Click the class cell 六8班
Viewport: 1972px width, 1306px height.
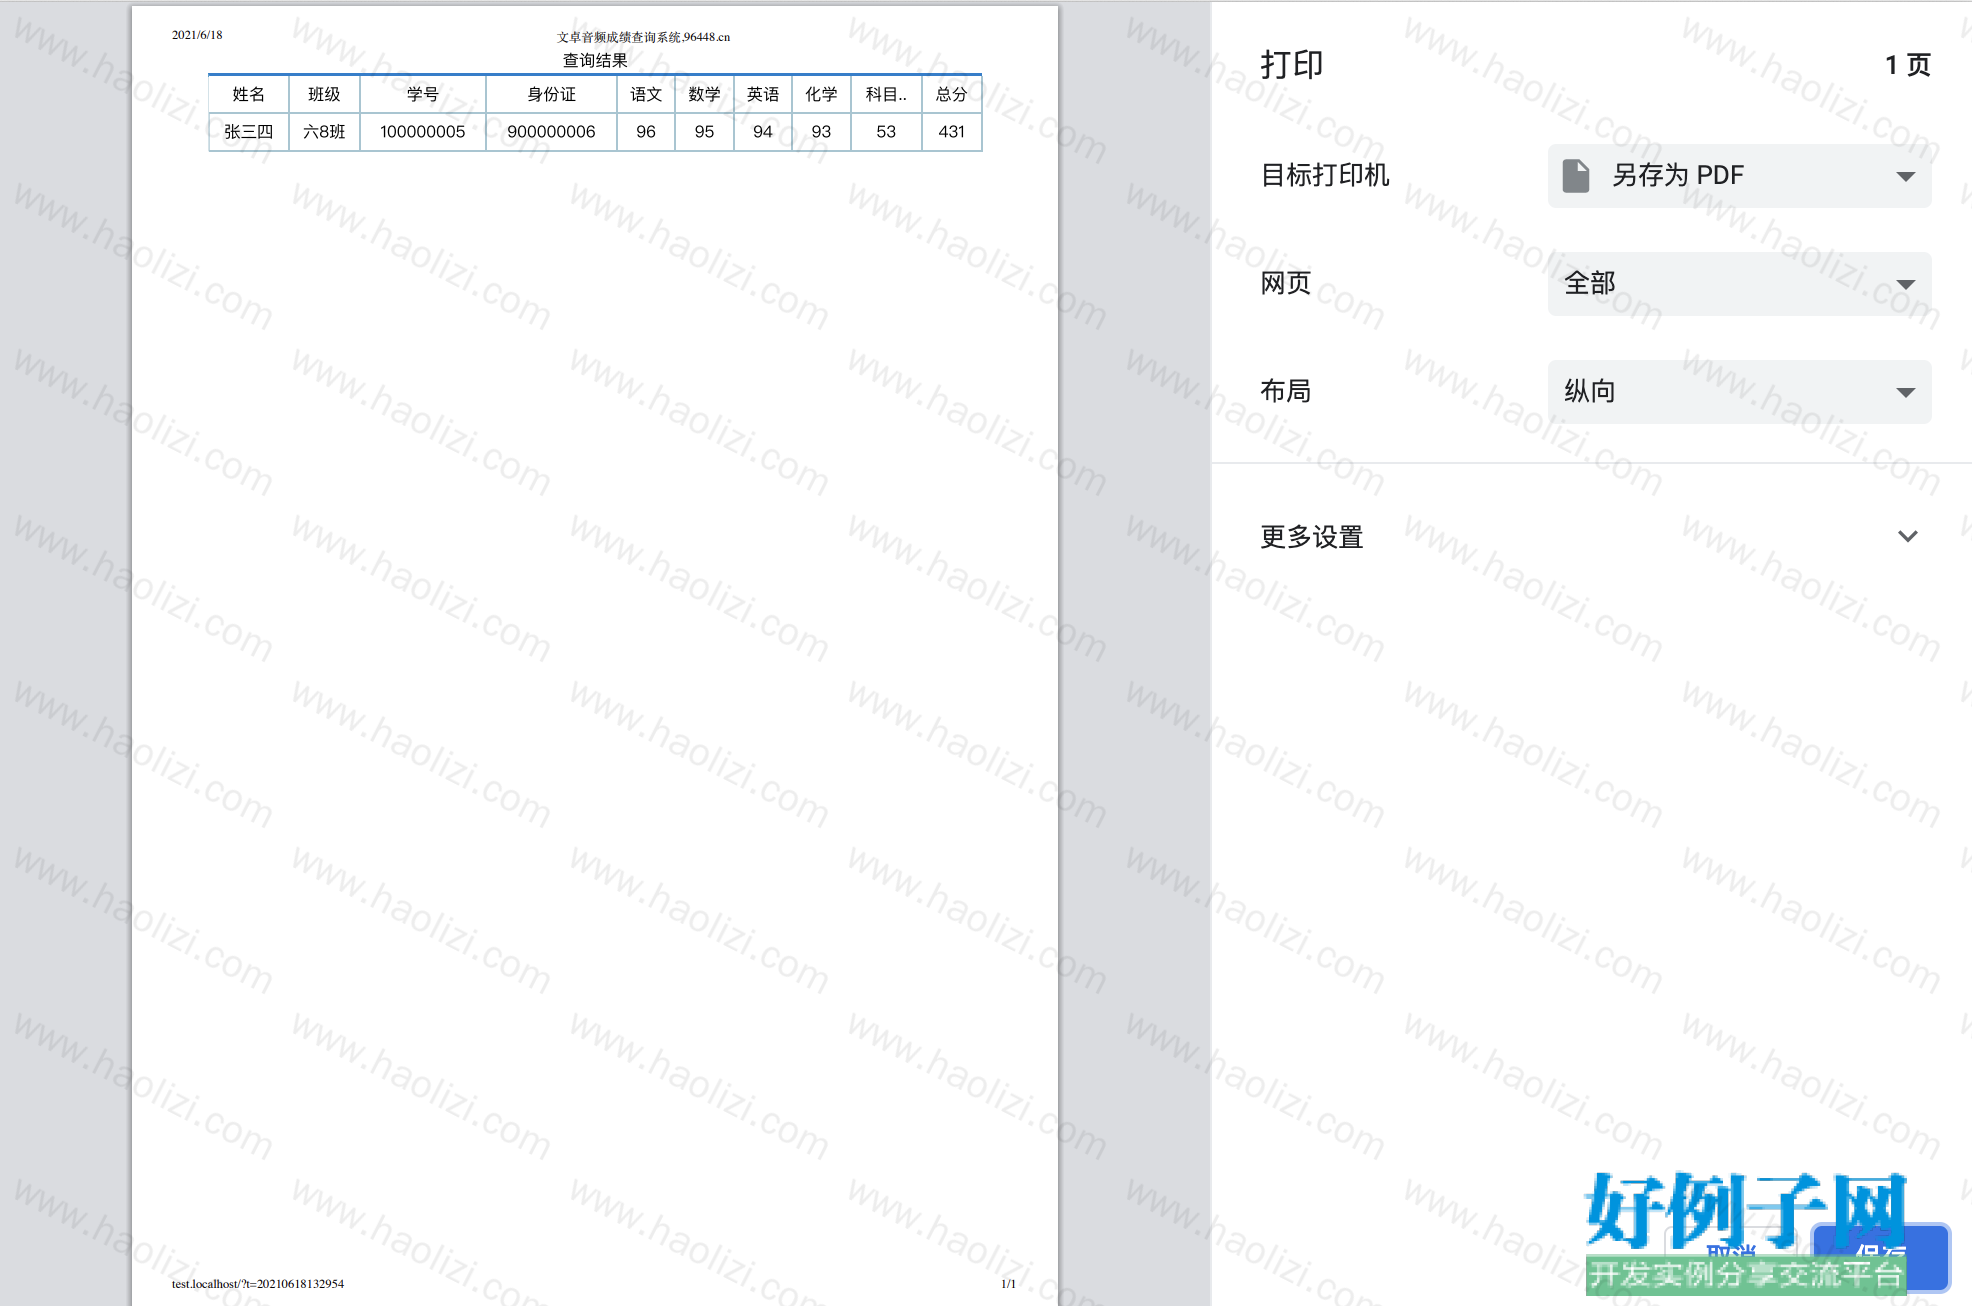coord(324,132)
